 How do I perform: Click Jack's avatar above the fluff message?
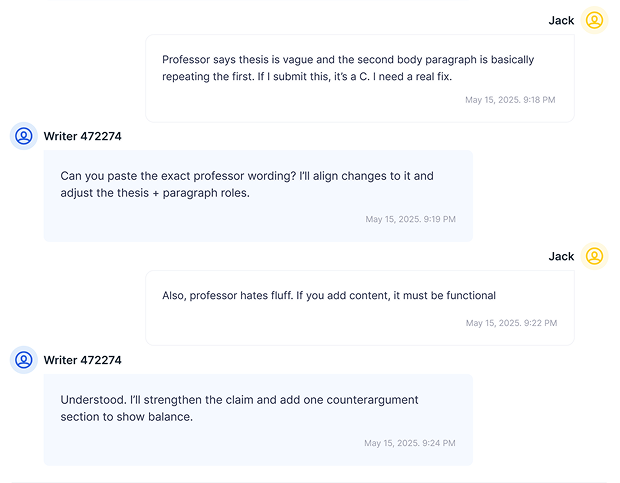[x=594, y=256]
